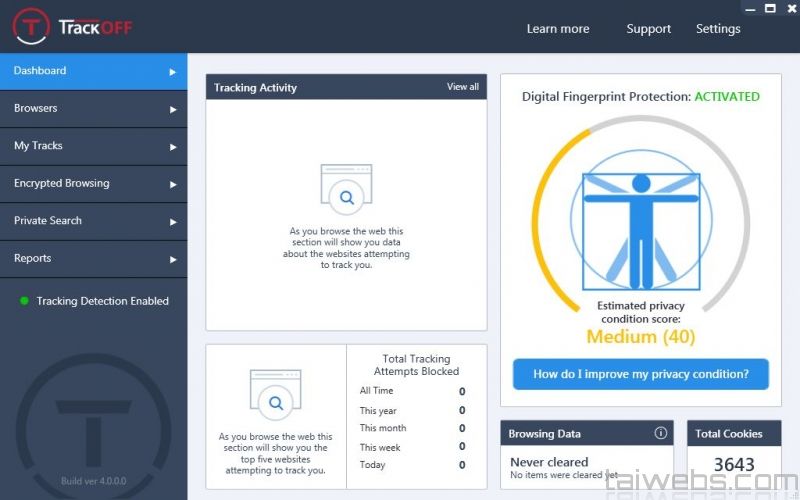Screen dimensions: 800x500
Task: Open the Private Search menu item
Action: pyautogui.click(x=48, y=221)
